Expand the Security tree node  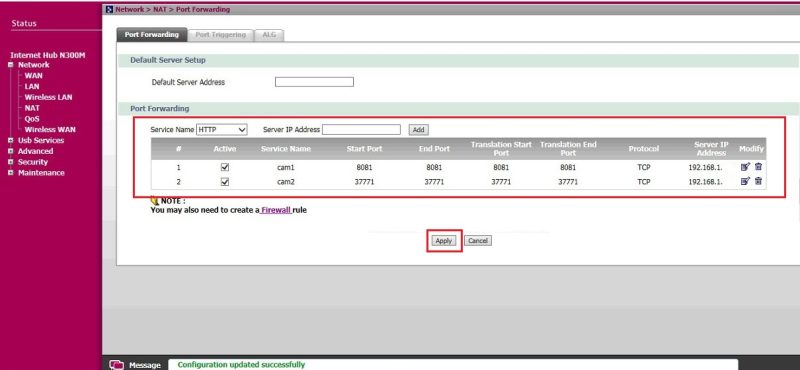click(x=10, y=162)
